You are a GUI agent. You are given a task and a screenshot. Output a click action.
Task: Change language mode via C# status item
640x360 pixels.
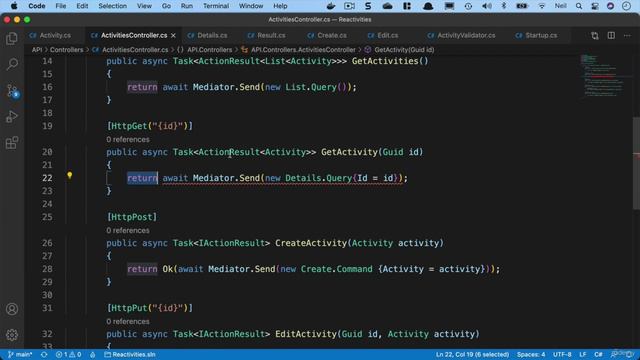(598, 354)
